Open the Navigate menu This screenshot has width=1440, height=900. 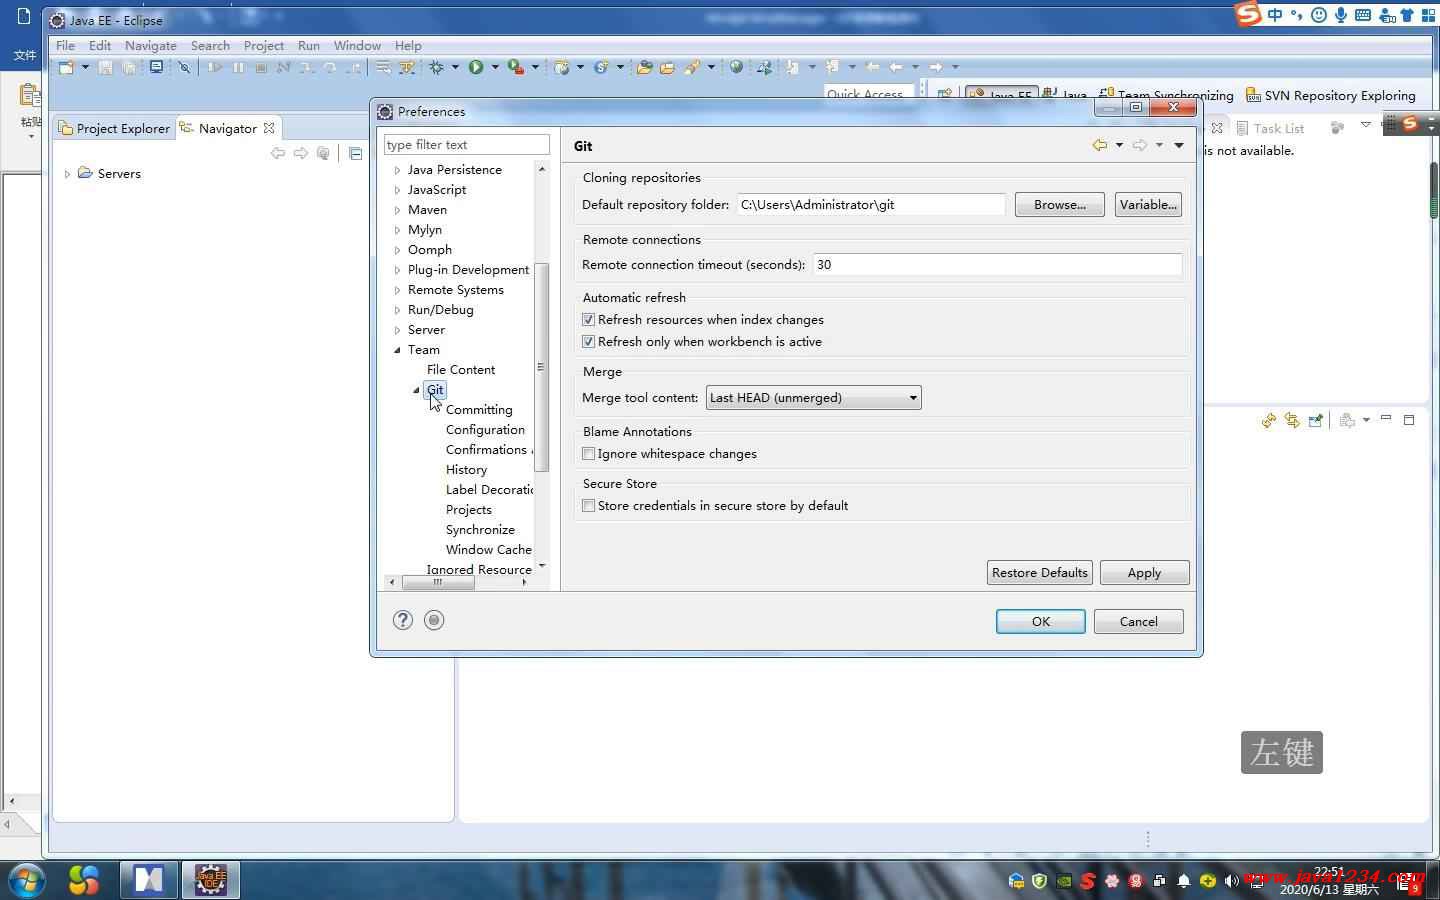tap(151, 46)
